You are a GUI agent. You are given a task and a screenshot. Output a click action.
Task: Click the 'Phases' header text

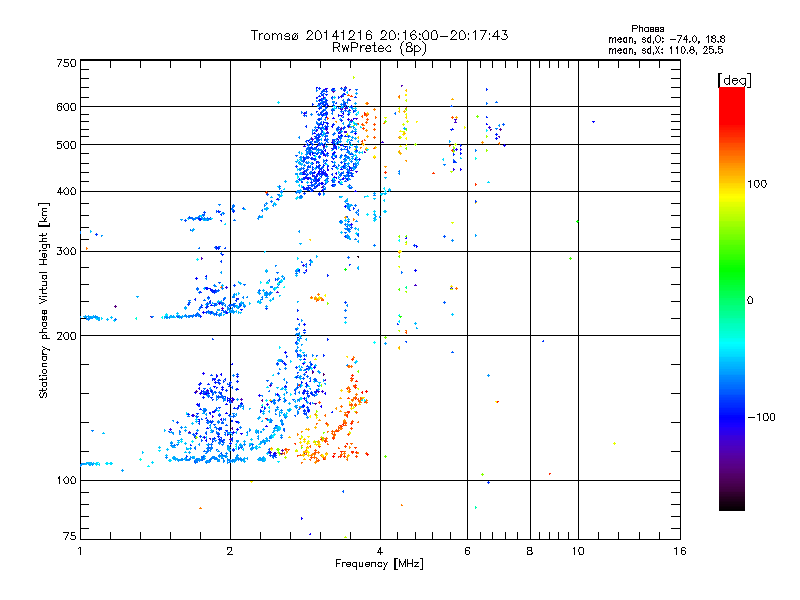click(647, 29)
